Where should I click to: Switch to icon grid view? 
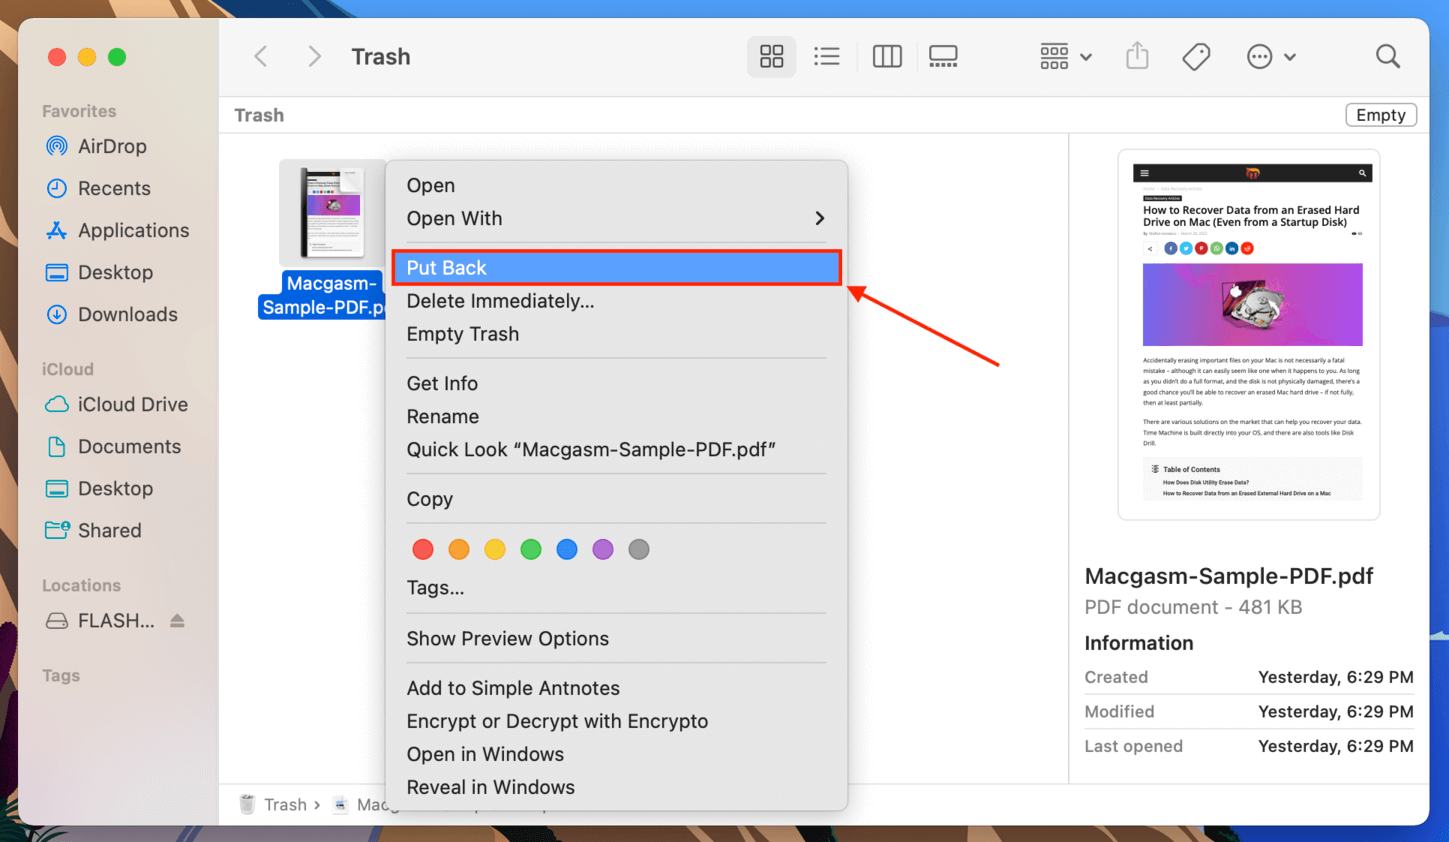tap(771, 56)
